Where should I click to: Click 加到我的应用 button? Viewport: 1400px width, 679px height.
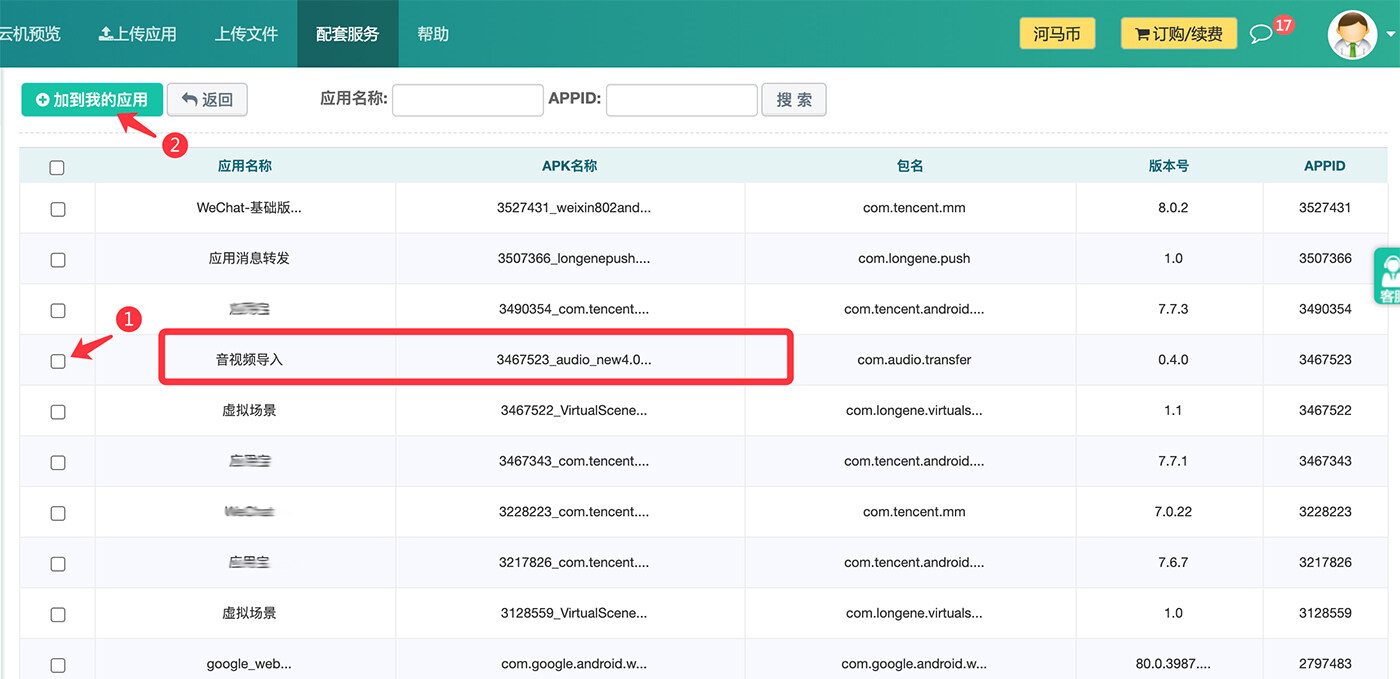[x=92, y=100]
